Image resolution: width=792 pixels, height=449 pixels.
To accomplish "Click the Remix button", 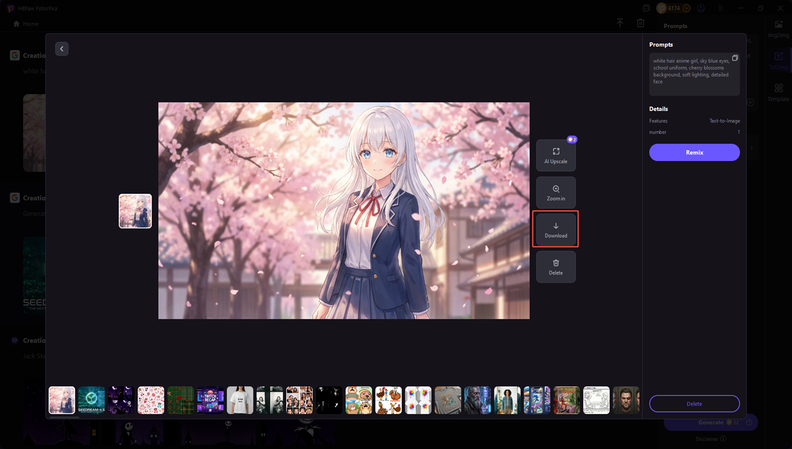I will [694, 153].
